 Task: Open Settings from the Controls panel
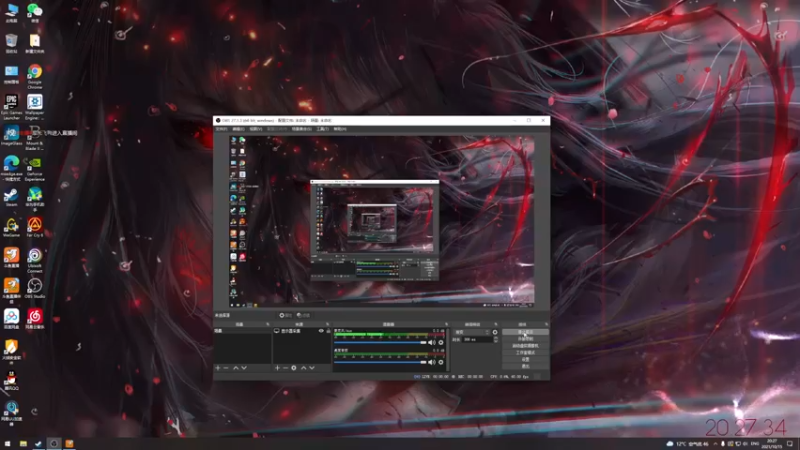[526, 359]
